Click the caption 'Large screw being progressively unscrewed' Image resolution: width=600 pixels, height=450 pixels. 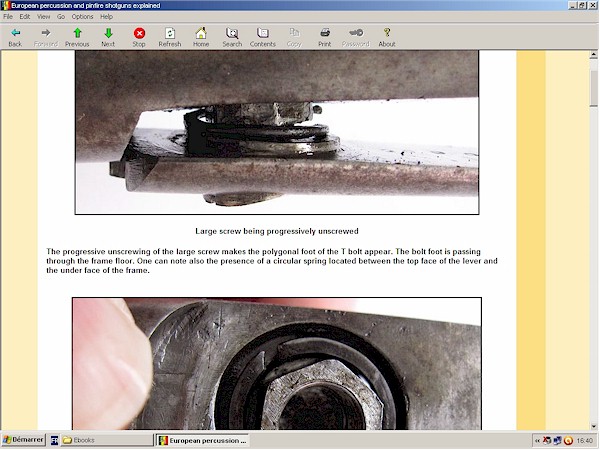pos(277,231)
